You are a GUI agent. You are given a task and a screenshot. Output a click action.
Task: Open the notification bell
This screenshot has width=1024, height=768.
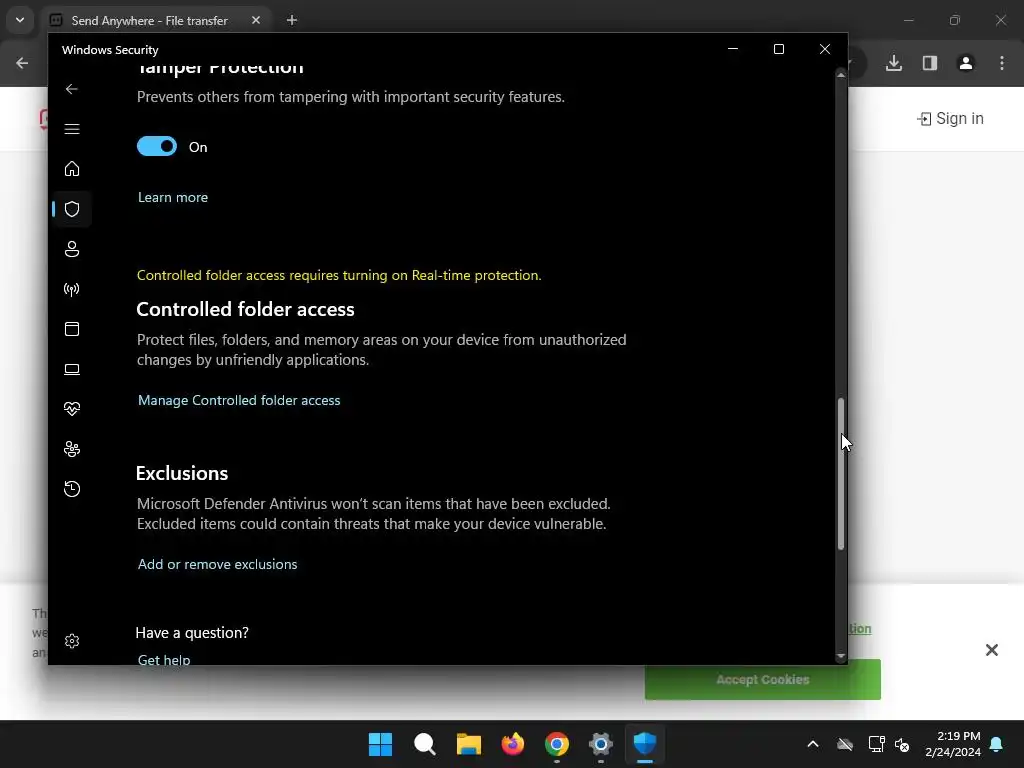(x=997, y=744)
